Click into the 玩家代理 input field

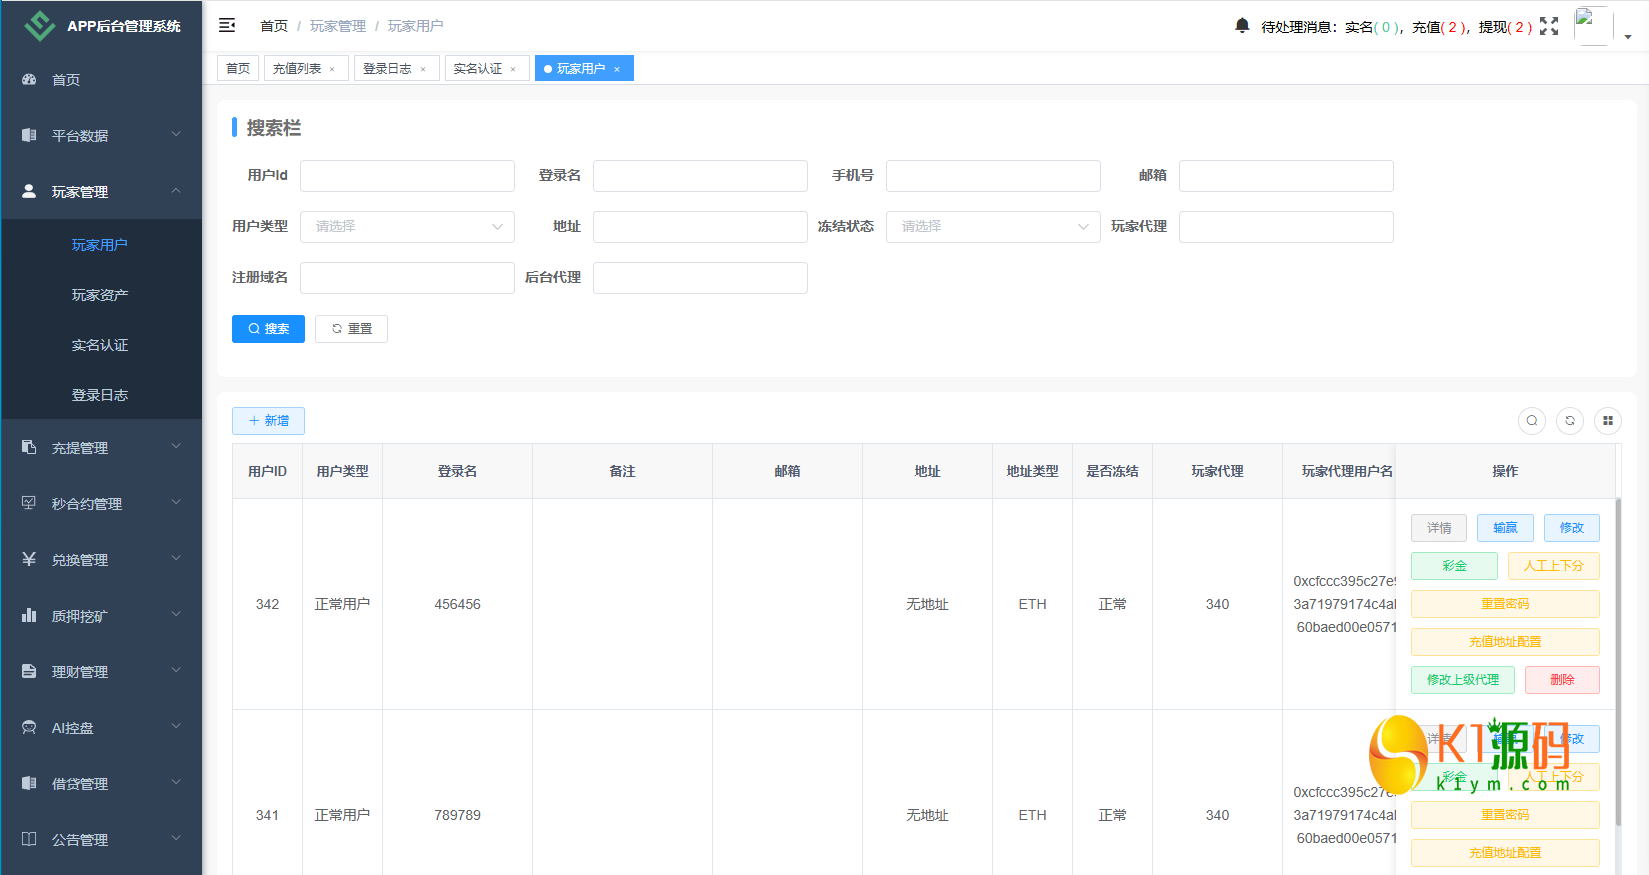(1286, 227)
